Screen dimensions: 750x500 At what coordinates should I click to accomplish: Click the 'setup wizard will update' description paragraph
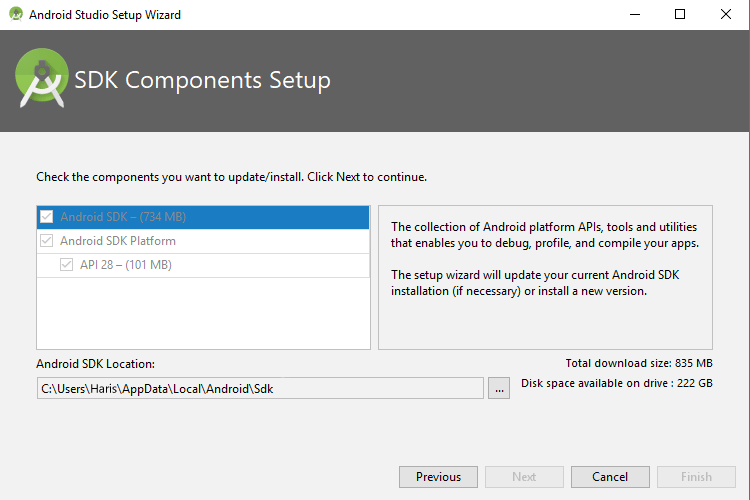click(x=535, y=283)
